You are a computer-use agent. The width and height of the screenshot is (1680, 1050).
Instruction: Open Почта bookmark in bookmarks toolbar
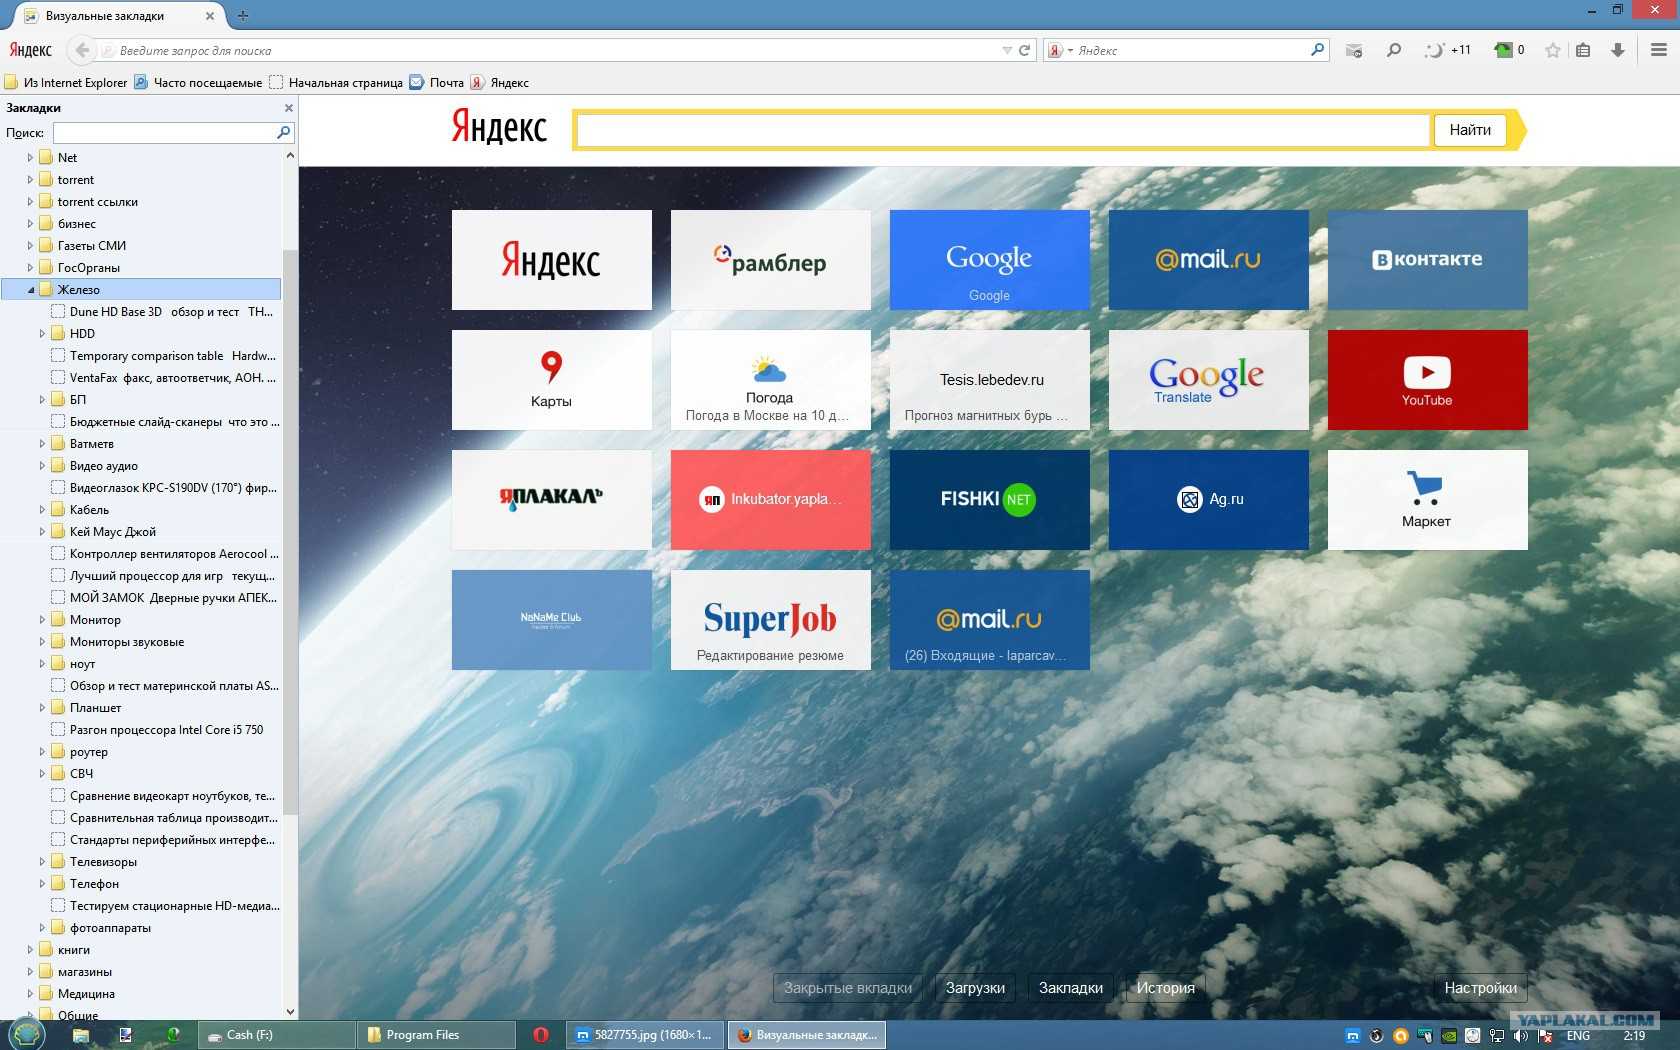(x=437, y=83)
